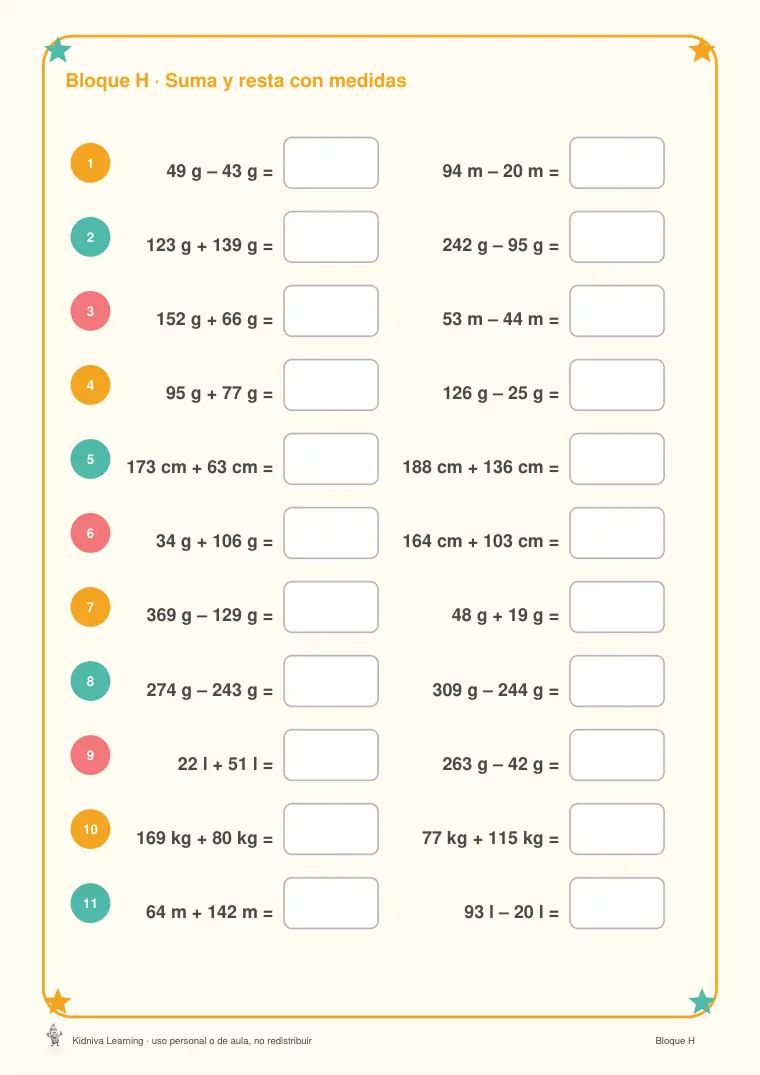Click the orange number 1 circle

[90, 163]
